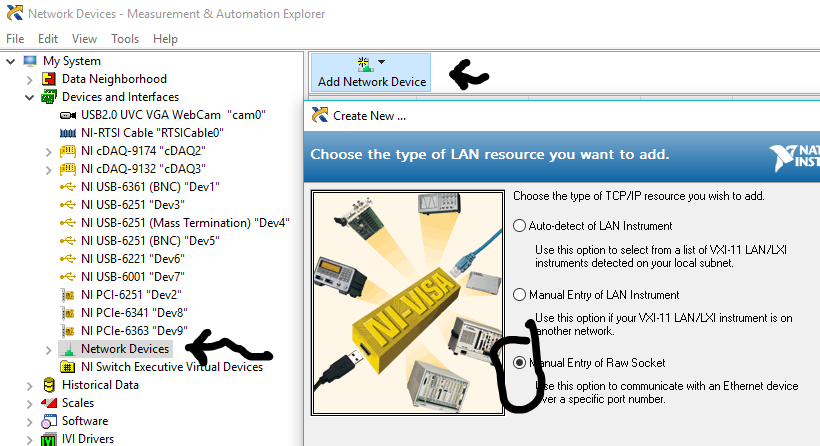The height and width of the screenshot is (446, 820).
Task: Click the USB icon for NI USB-6251 Mass Termination Dev4
Action: 67,223
